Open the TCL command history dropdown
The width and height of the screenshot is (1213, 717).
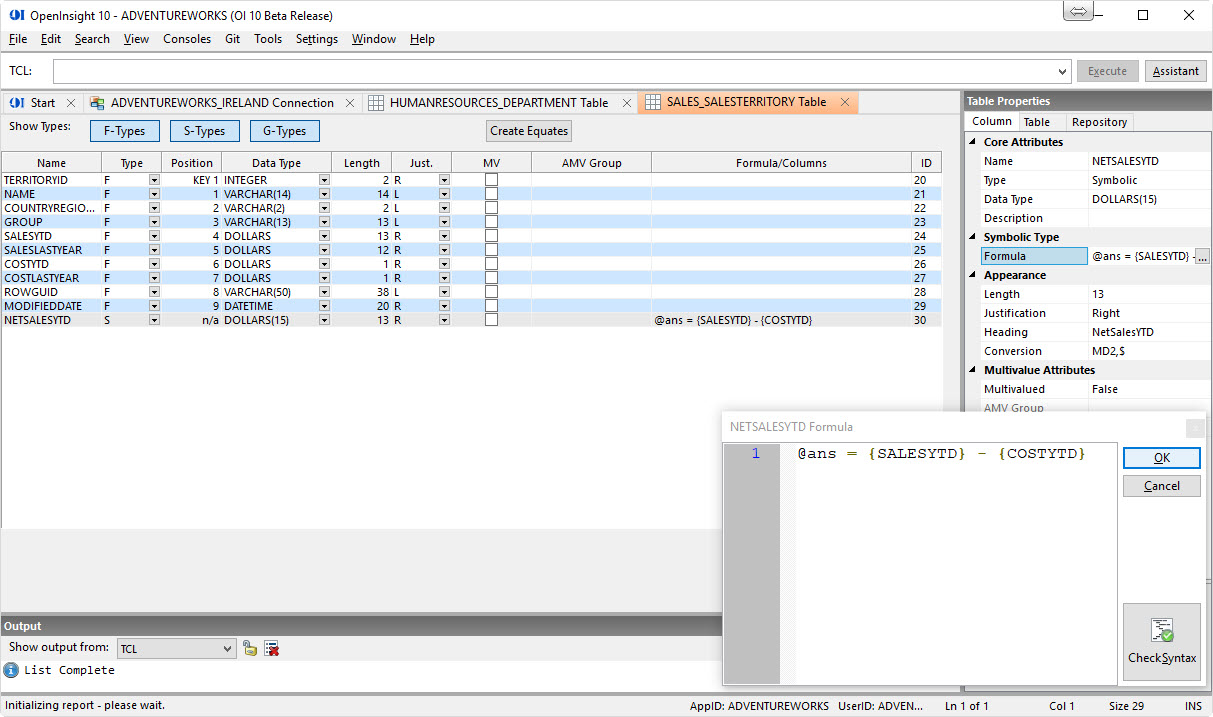pos(1063,72)
